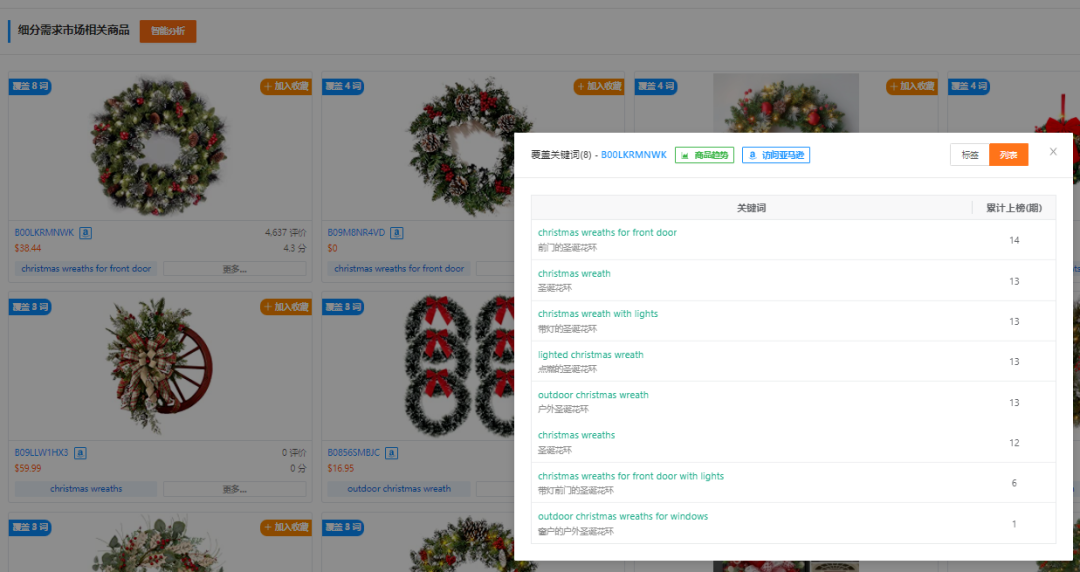The height and width of the screenshot is (572, 1080).
Task: Add first wreath product to favorites
Action: (x=286, y=87)
